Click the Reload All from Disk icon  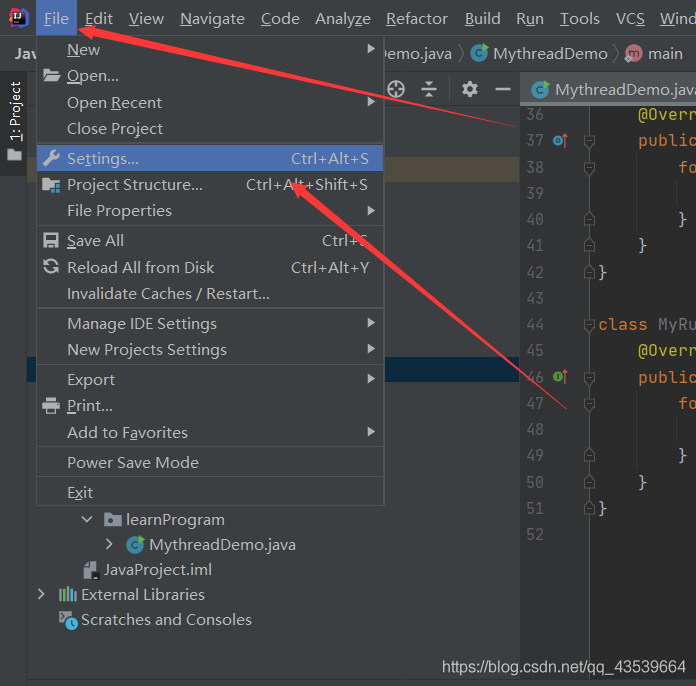[51, 267]
